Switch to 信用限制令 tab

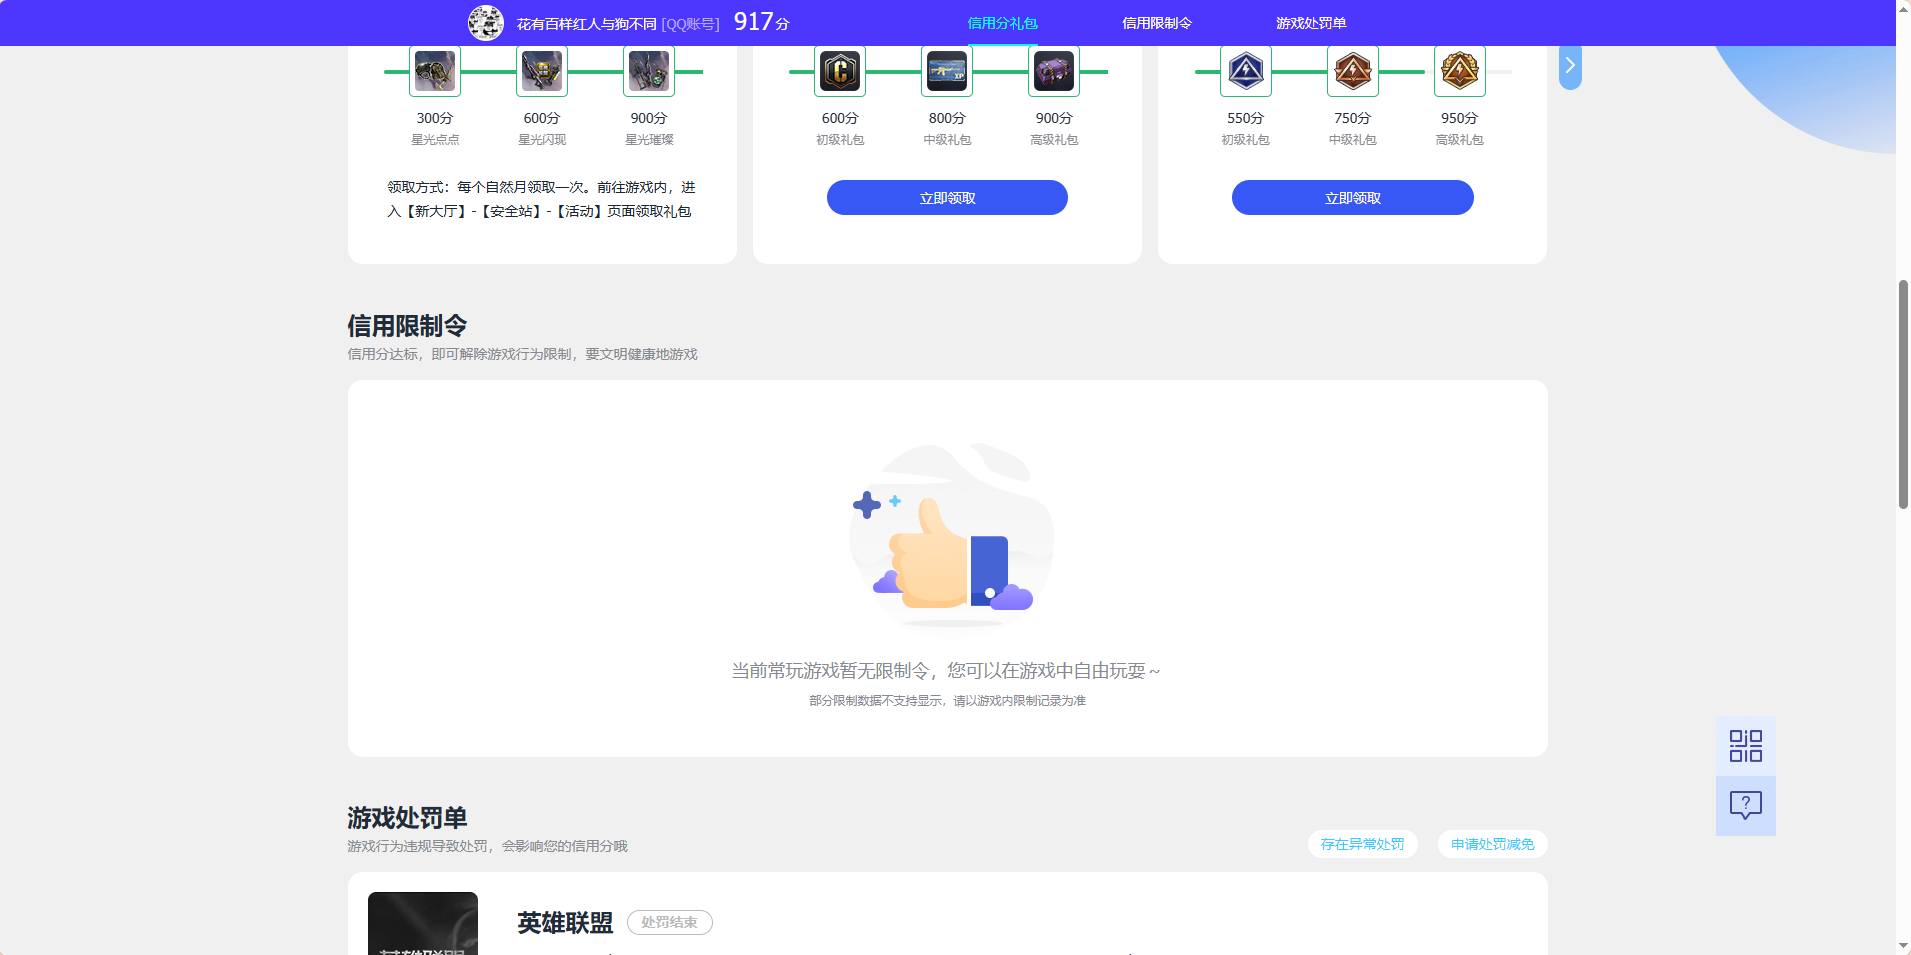(1157, 23)
